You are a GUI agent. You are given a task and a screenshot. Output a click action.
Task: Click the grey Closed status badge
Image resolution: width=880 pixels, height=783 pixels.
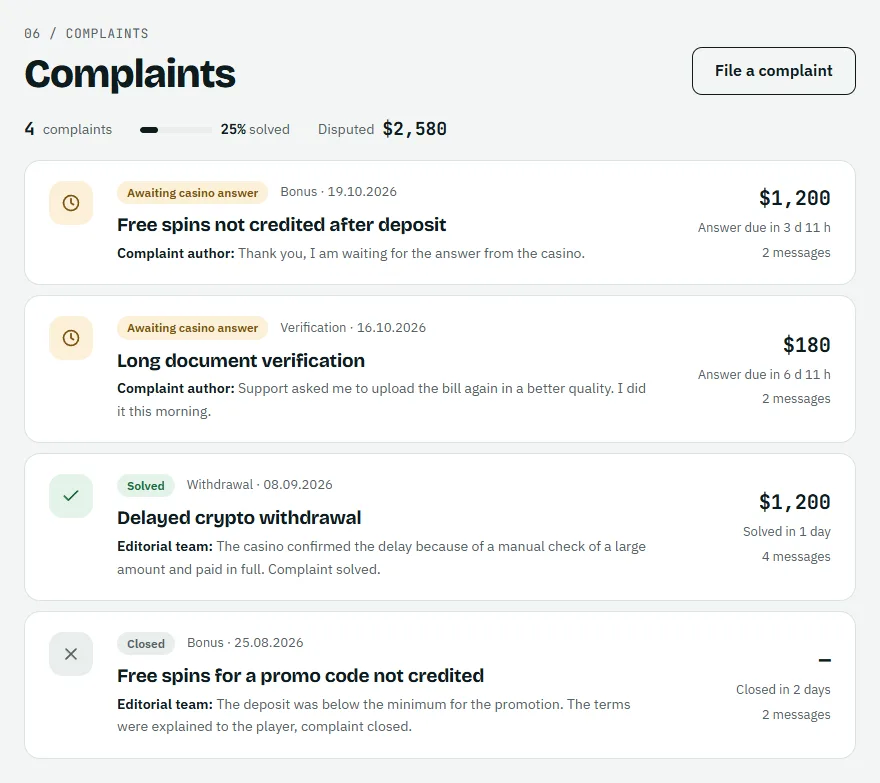(145, 644)
